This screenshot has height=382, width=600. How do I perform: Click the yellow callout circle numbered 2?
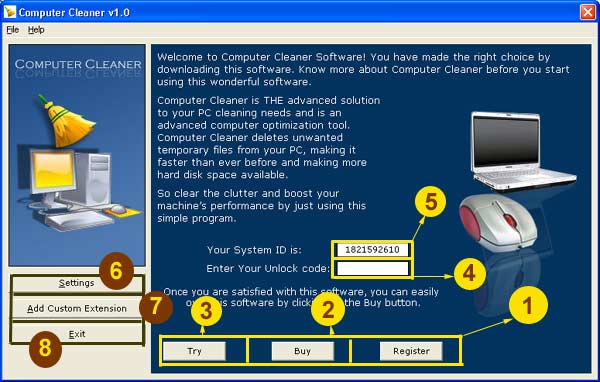point(328,309)
